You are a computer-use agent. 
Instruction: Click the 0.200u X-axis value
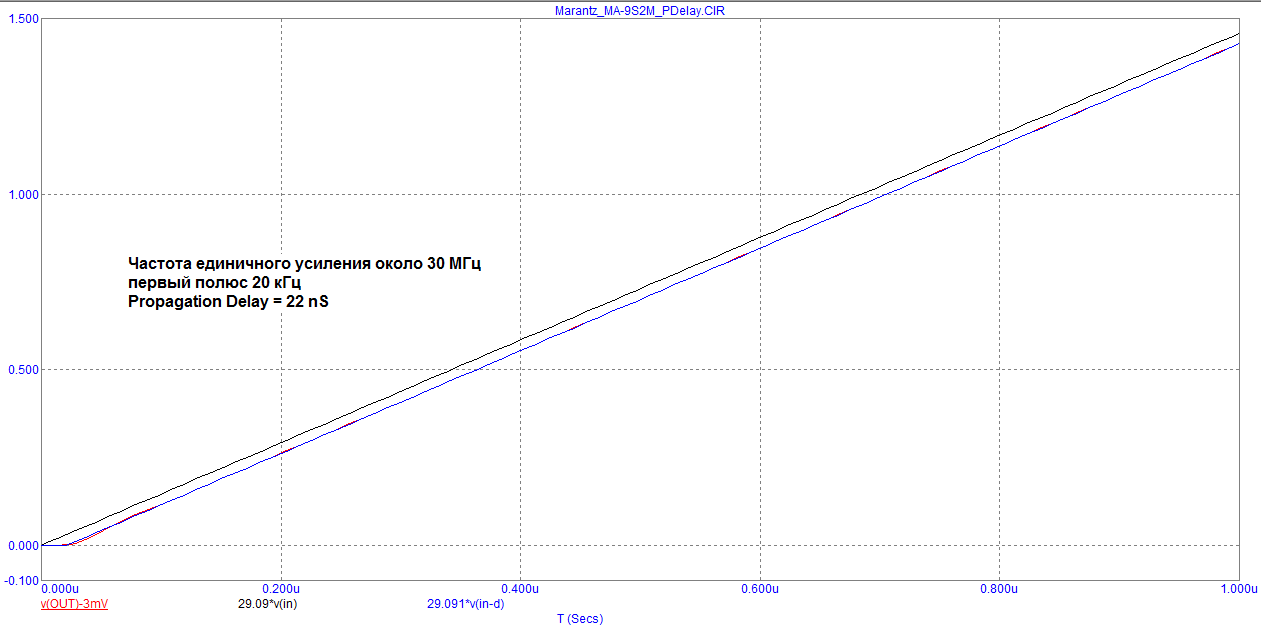pos(281,590)
